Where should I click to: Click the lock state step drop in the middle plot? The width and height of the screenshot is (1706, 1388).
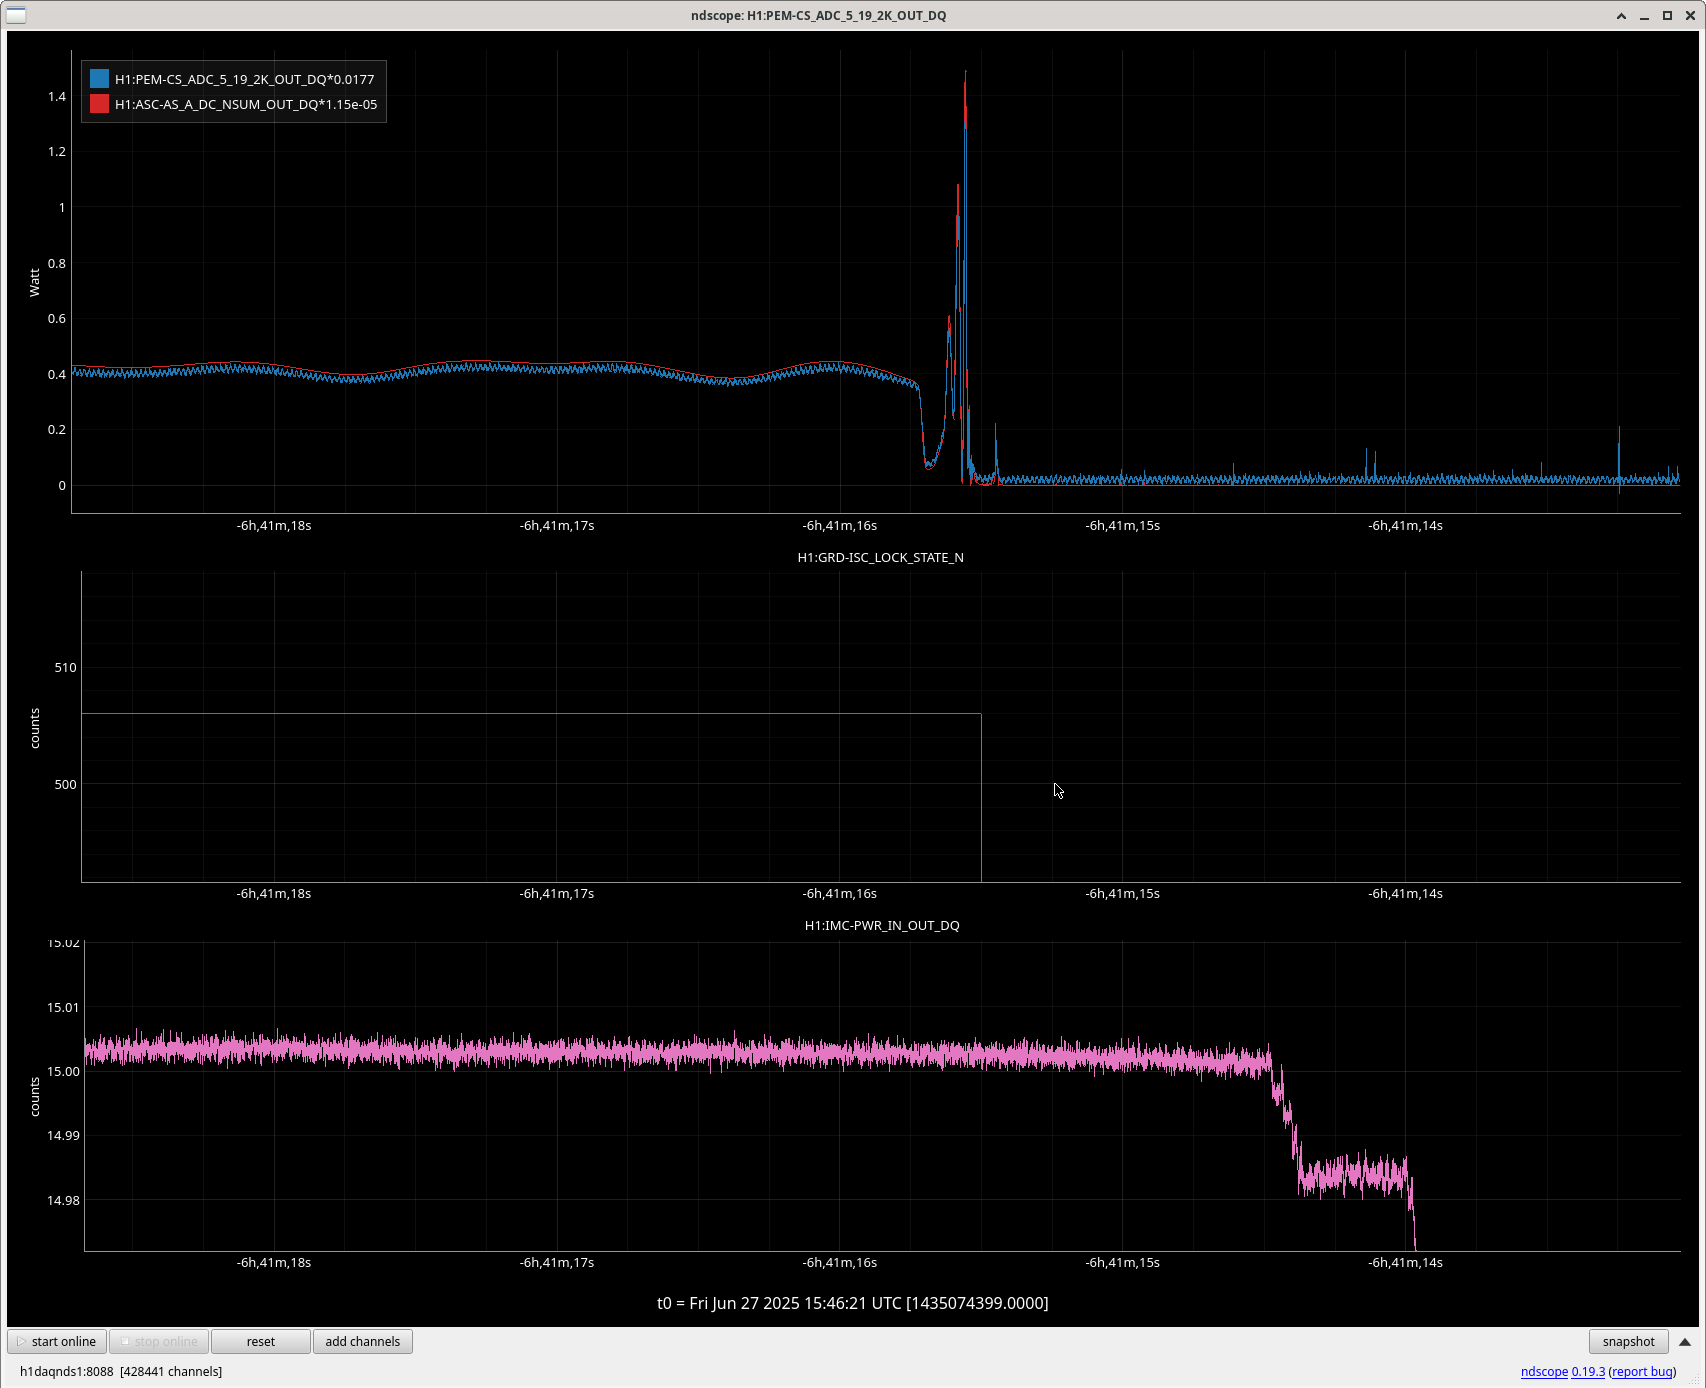981,797
